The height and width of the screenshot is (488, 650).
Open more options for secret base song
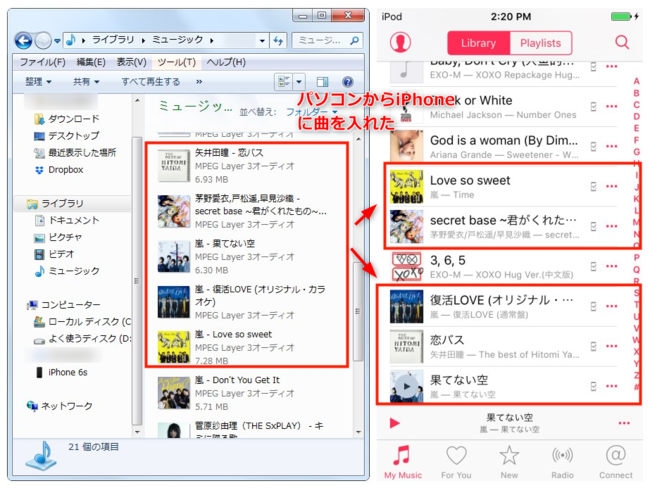[612, 226]
